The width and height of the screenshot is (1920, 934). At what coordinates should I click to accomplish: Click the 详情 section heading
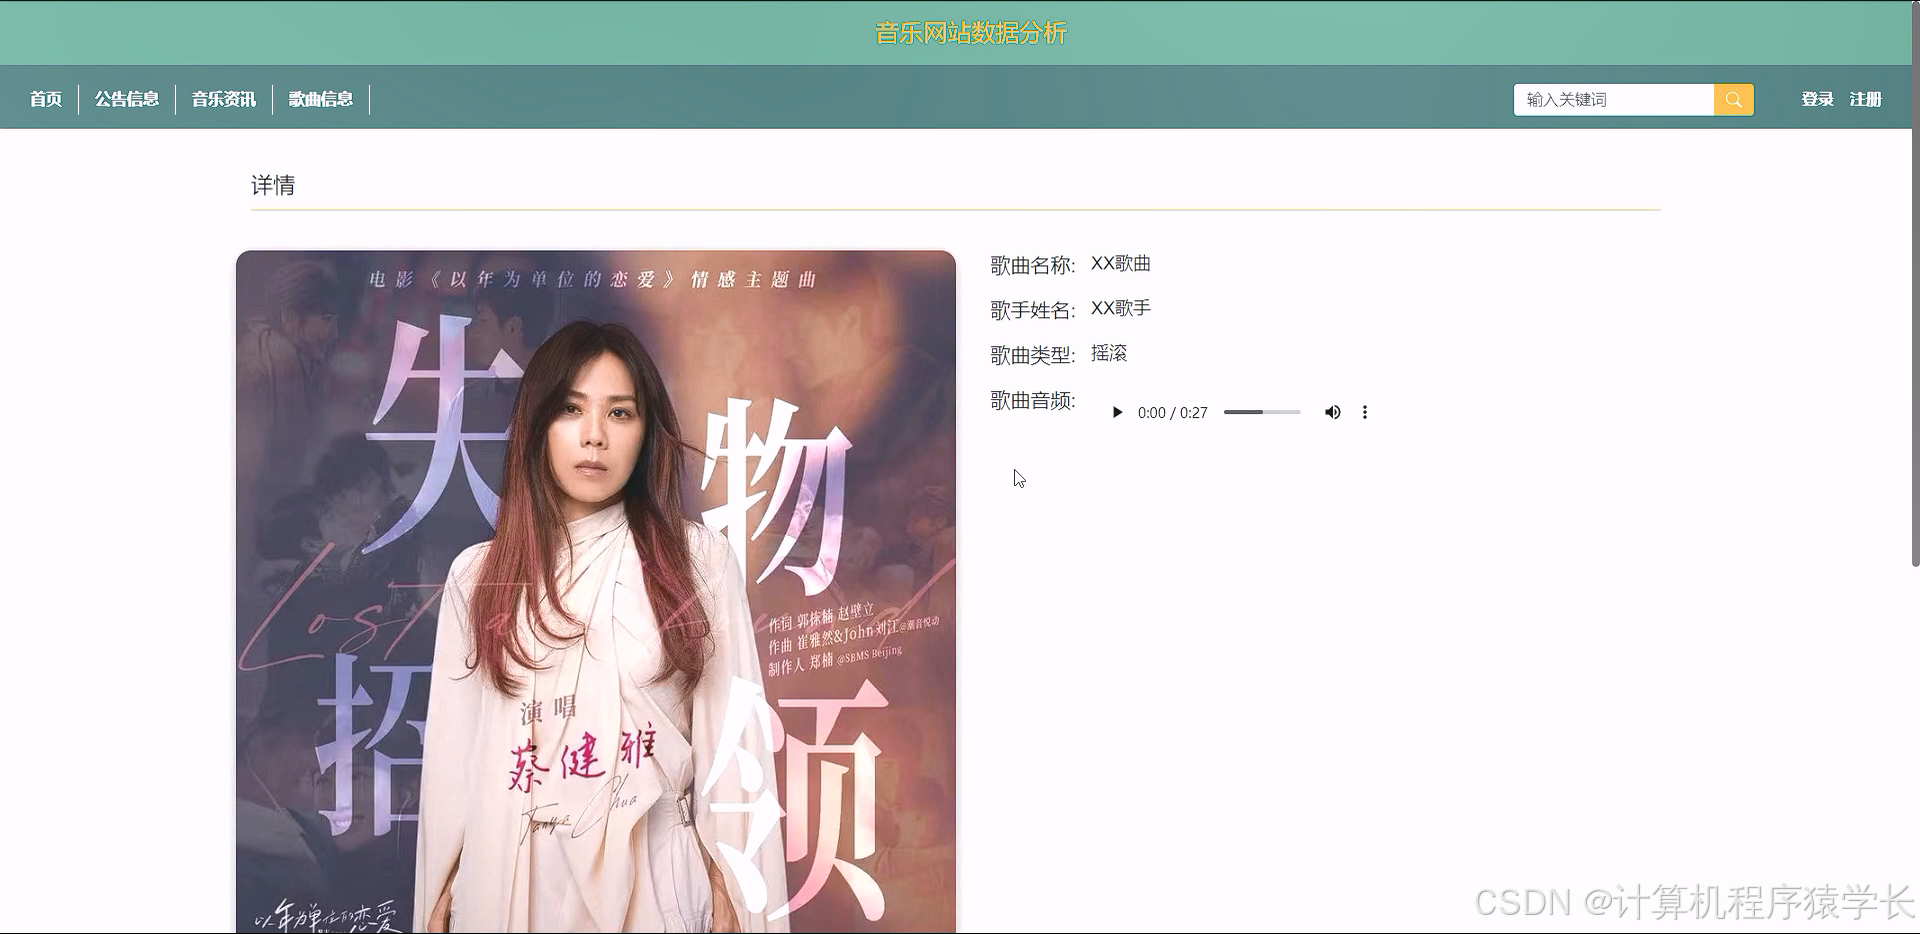pyautogui.click(x=273, y=185)
